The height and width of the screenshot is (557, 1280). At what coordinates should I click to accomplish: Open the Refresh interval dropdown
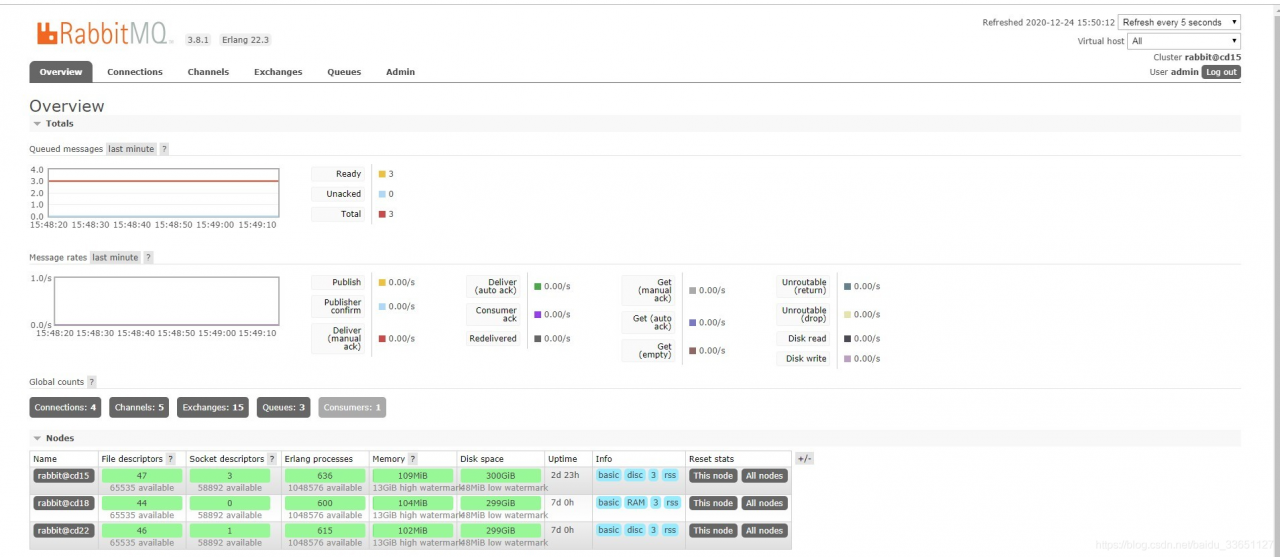pos(1180,22)
